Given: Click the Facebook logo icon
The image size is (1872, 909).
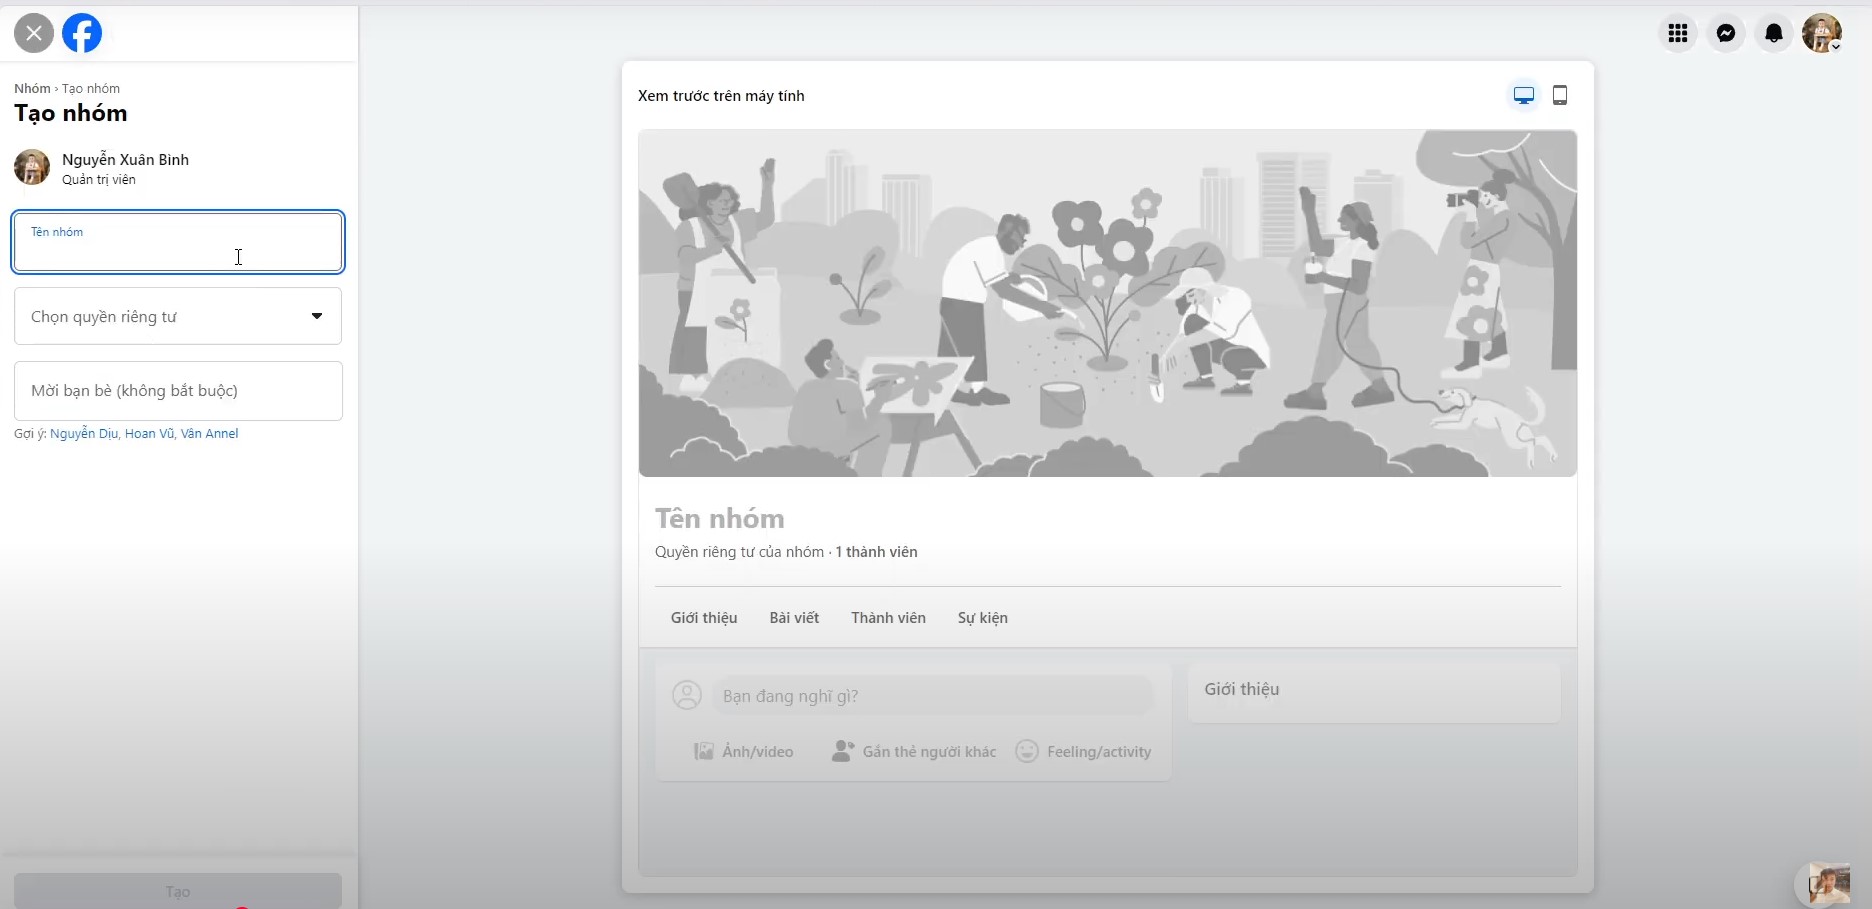Looking at the screenshot, I should pos(82,33).
